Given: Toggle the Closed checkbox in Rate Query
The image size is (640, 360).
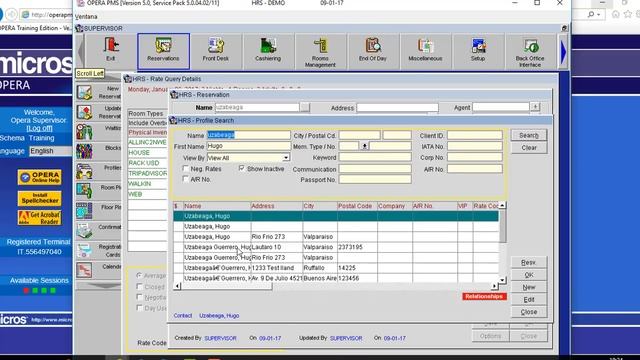Looking at the screenshot, I should point(139,287).
